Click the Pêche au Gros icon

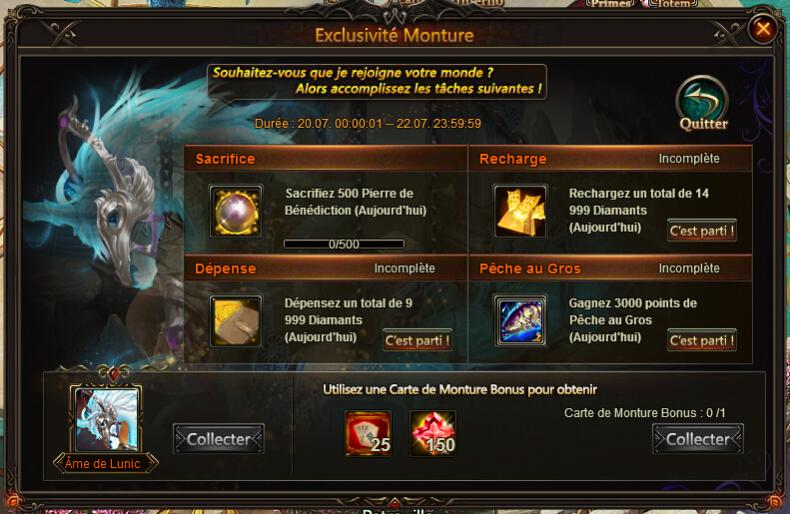520,322
